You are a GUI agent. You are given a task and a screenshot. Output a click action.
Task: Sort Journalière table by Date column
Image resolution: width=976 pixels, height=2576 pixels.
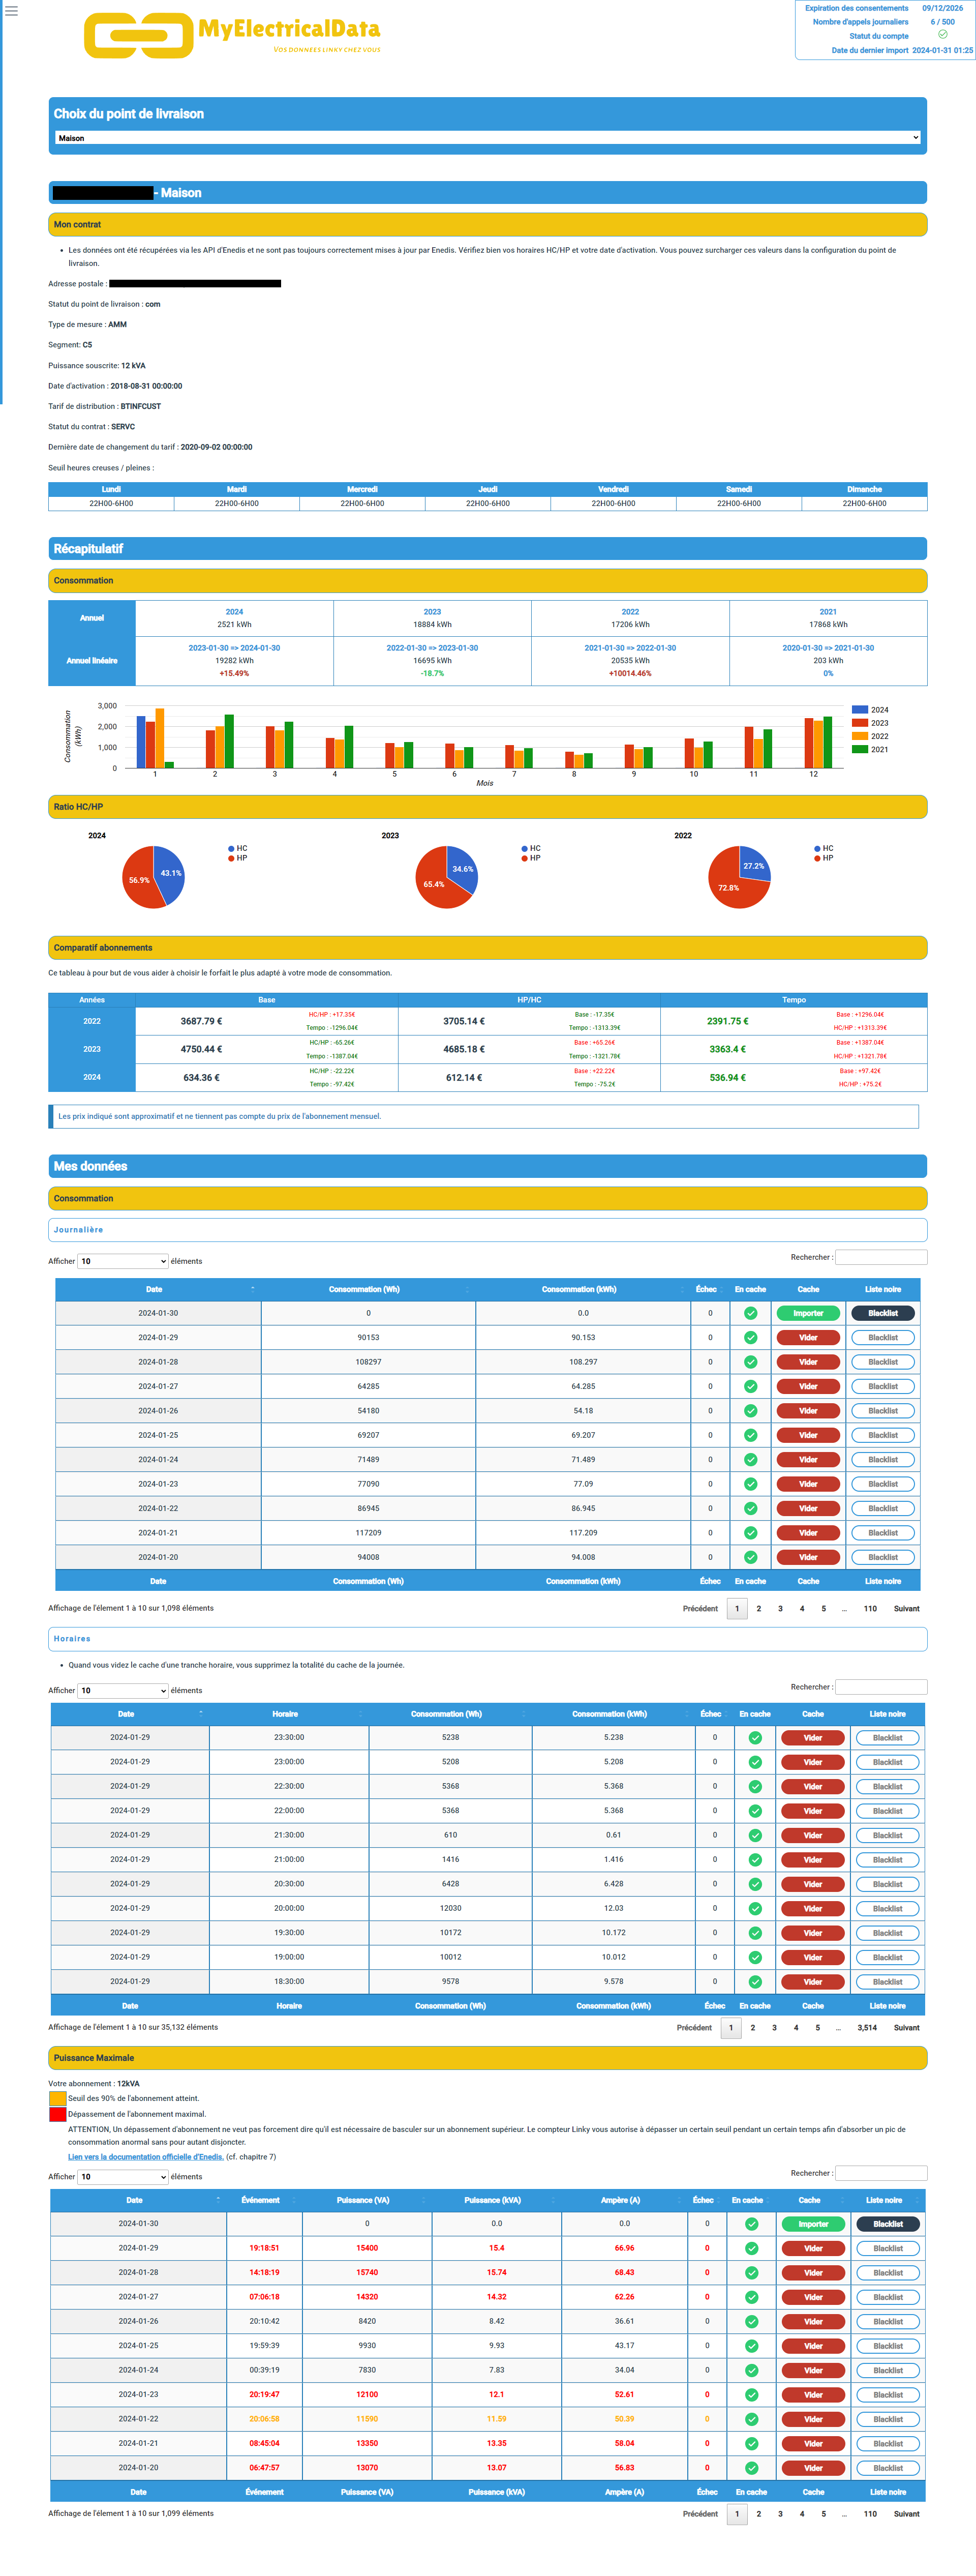(158, 1289)
